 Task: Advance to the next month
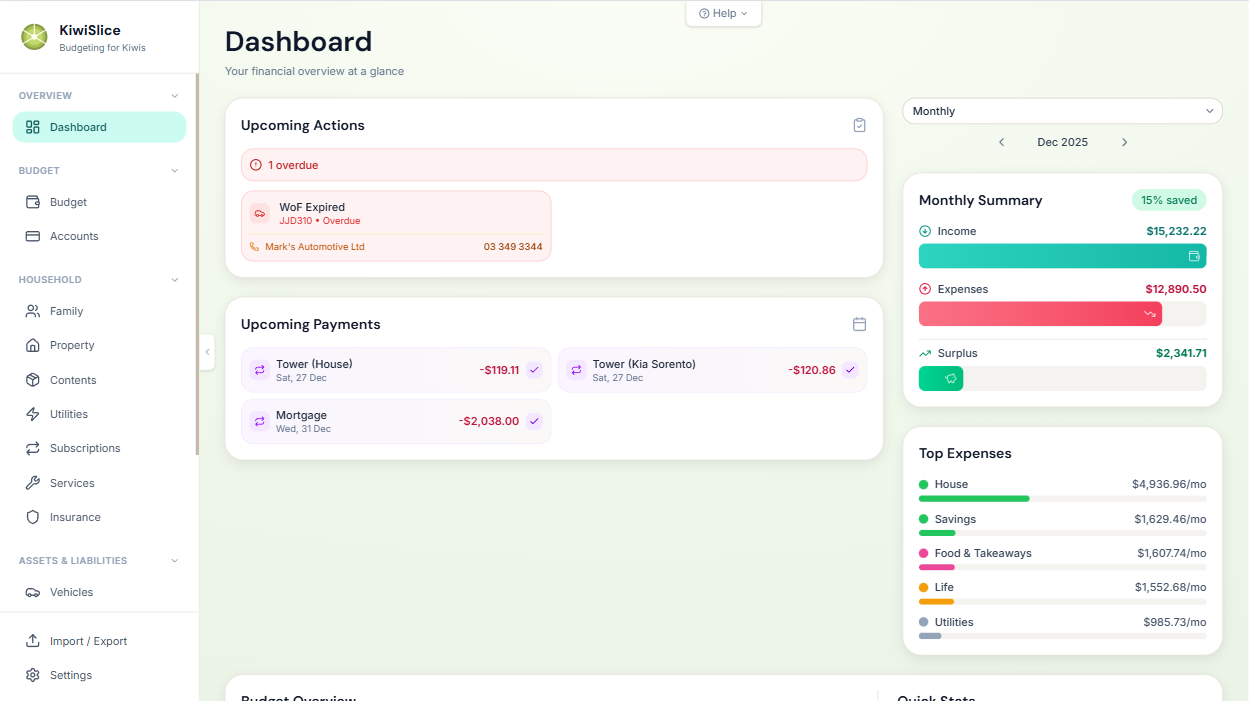coord(1124,142)
